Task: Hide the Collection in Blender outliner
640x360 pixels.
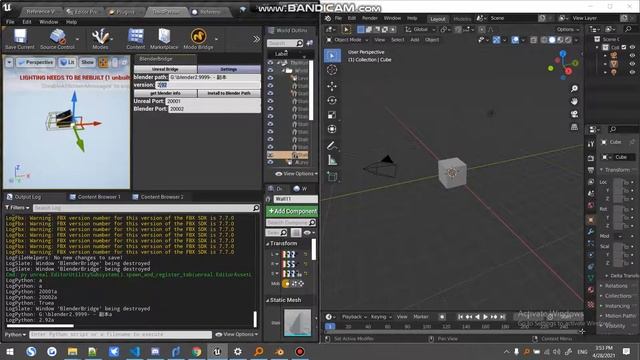Action: [632, 47]
